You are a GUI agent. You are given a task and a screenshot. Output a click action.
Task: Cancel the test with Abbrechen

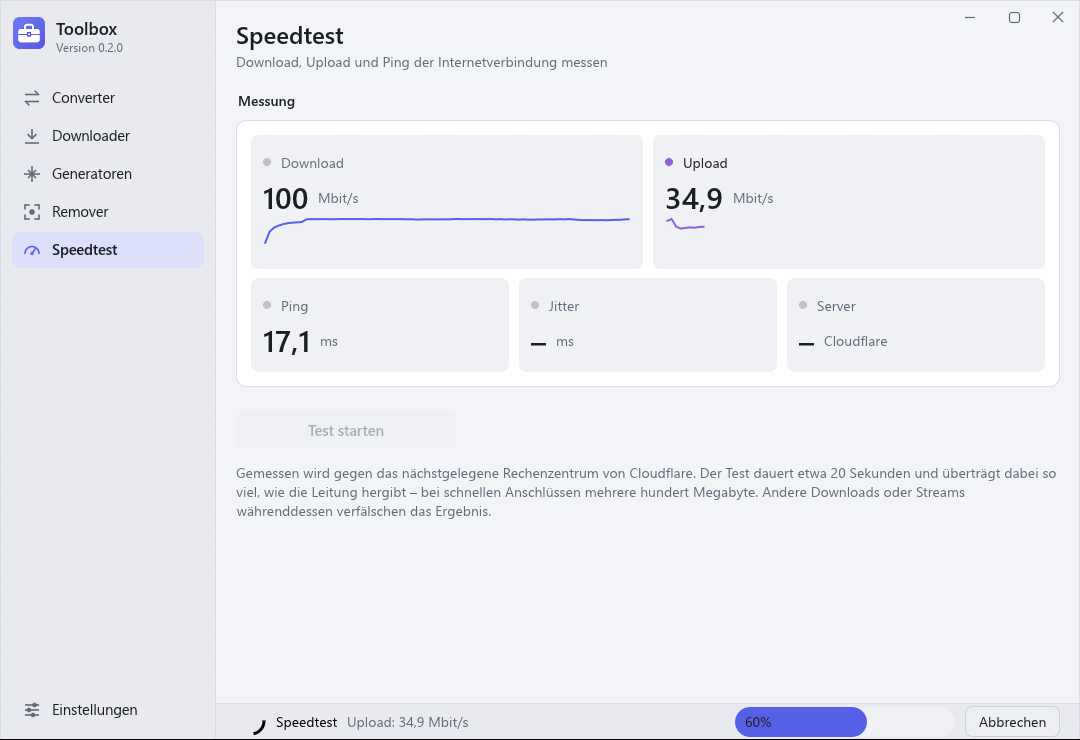pos(1012,722)
